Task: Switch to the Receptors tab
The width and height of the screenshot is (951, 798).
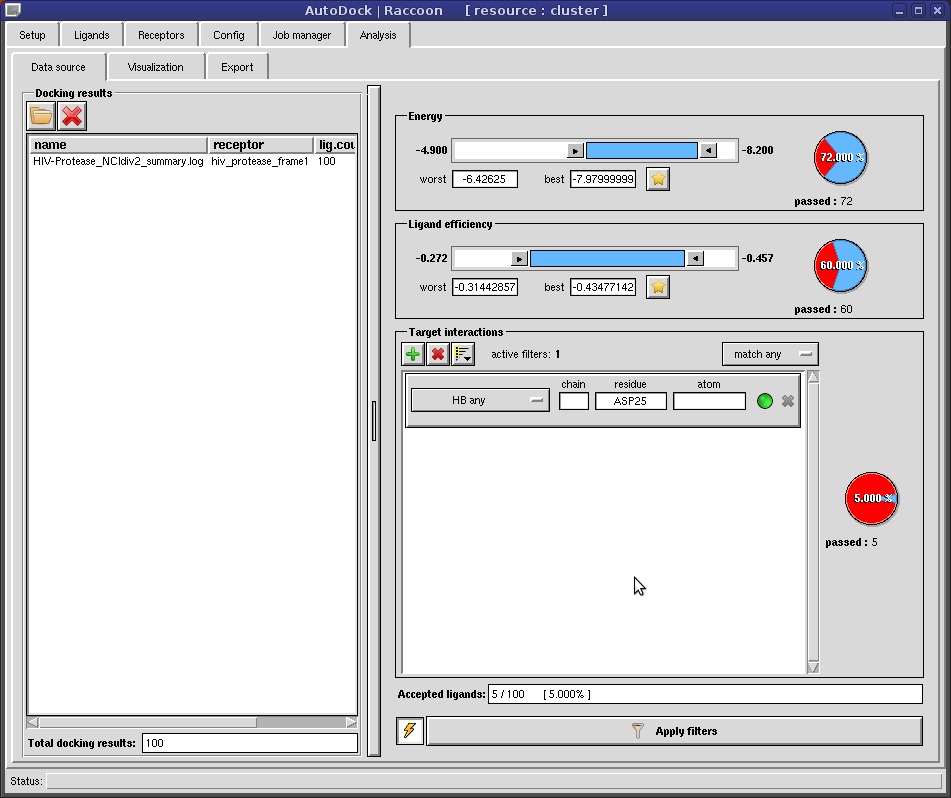Action: pos(161,35)
